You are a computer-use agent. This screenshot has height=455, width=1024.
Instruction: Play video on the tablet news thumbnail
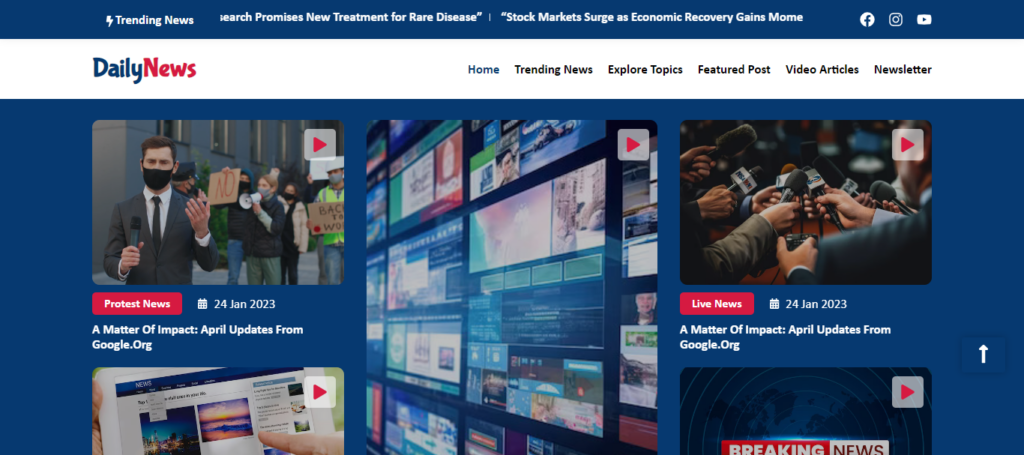319,392
